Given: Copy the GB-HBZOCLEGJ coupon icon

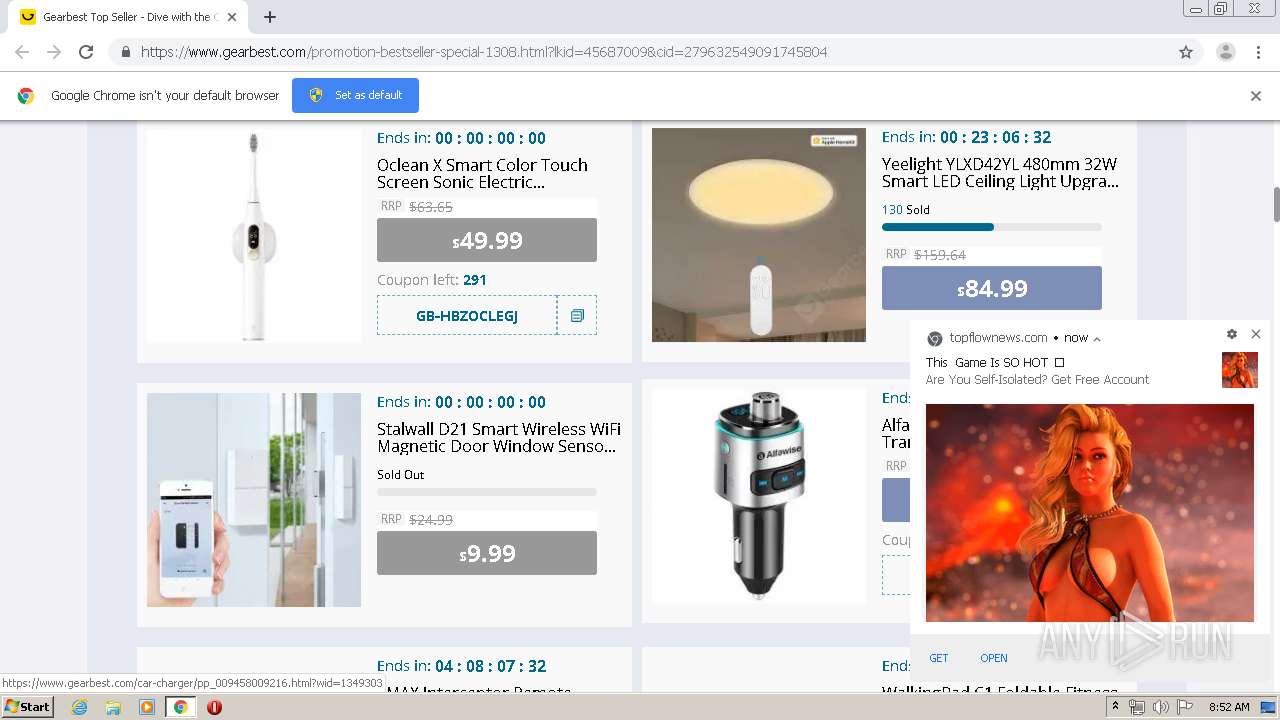Looking at the screenshot, I should click(577, 316).
